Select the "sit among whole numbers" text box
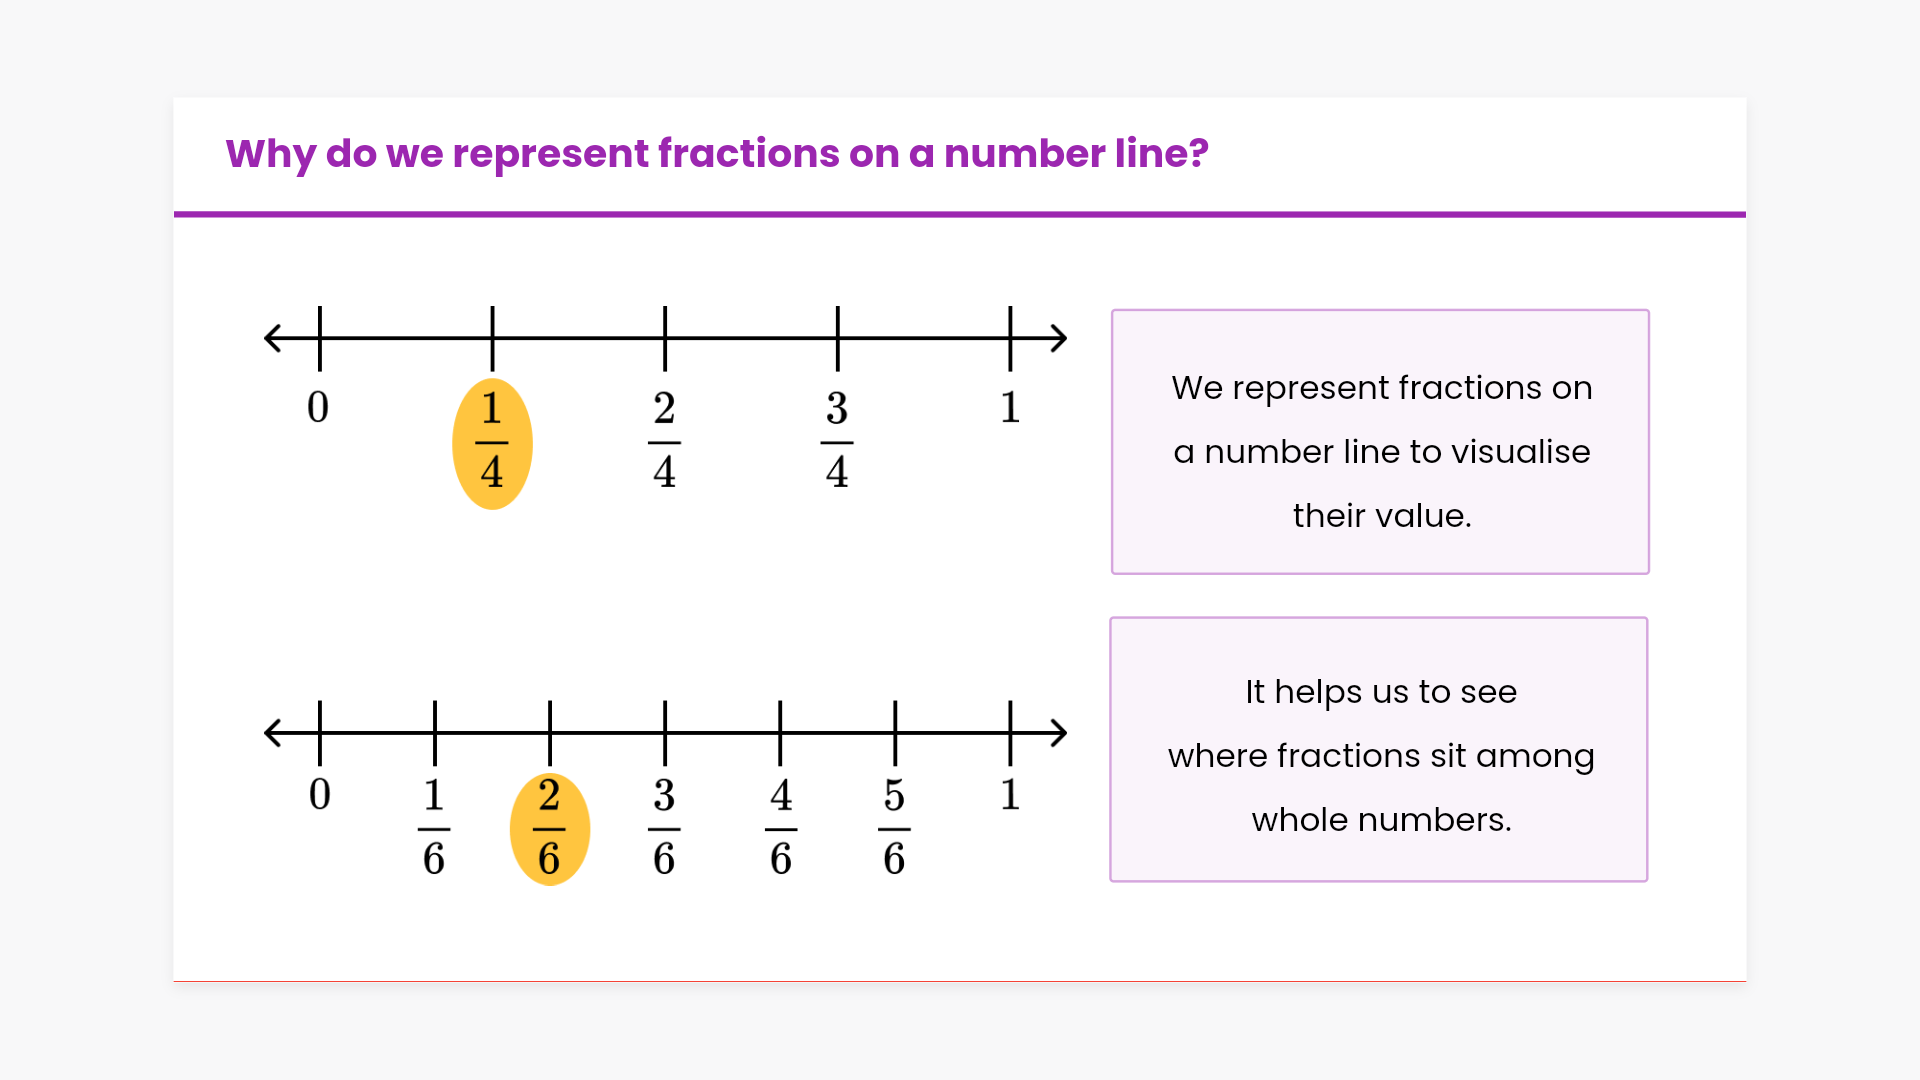The image size is (1920, 1080). [1379, 750]
